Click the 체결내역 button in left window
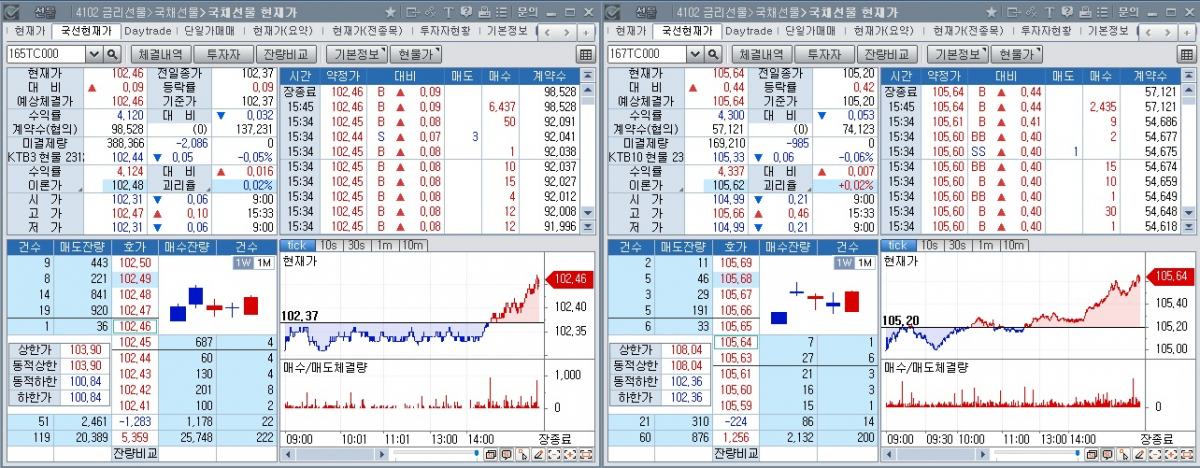Screen dimensions: 1200x468 pyautogui.click(x=159, y=54)
